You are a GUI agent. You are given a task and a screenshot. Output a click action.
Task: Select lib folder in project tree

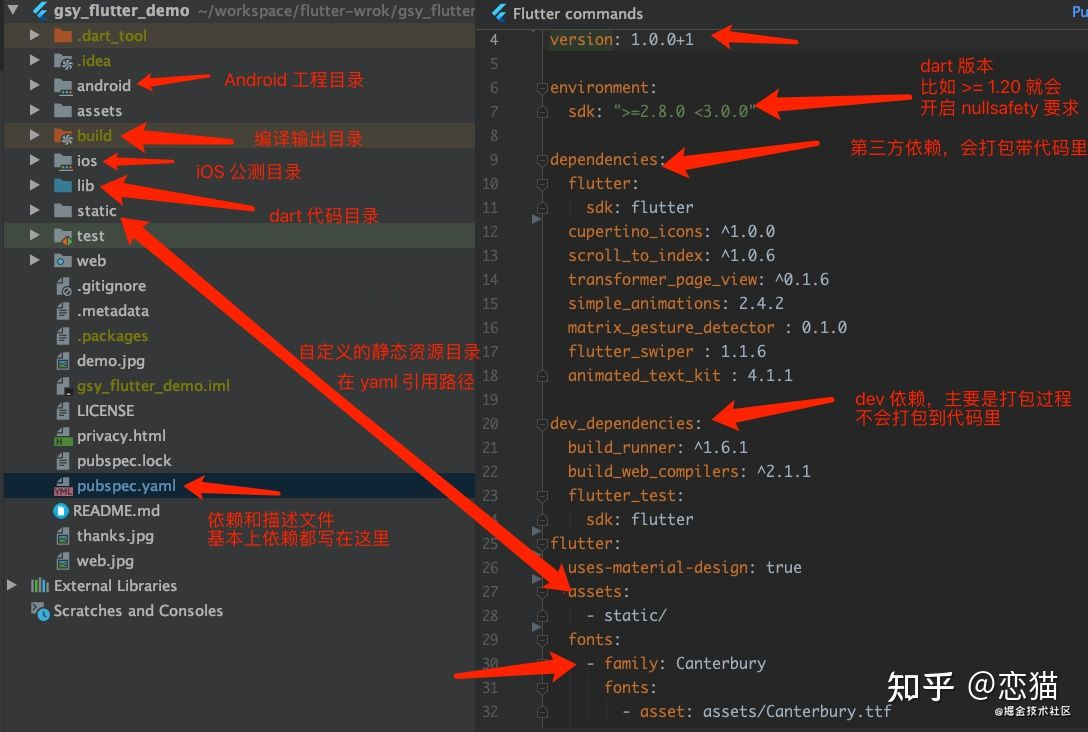pyautogui.click(x=85, y=185)
